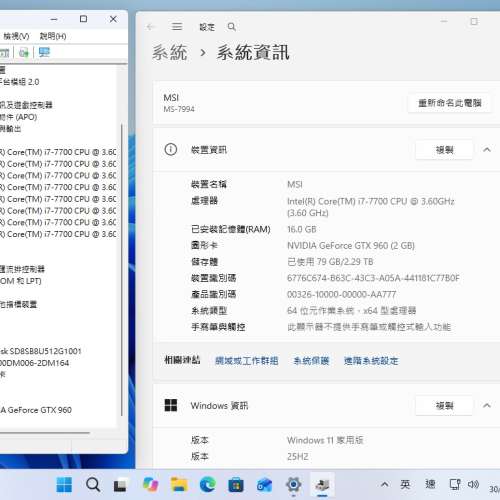This screenshot has width=500, height=500.
Task: Open Microsoft Store from the taskbar
Action: click(x=236, y=485)
